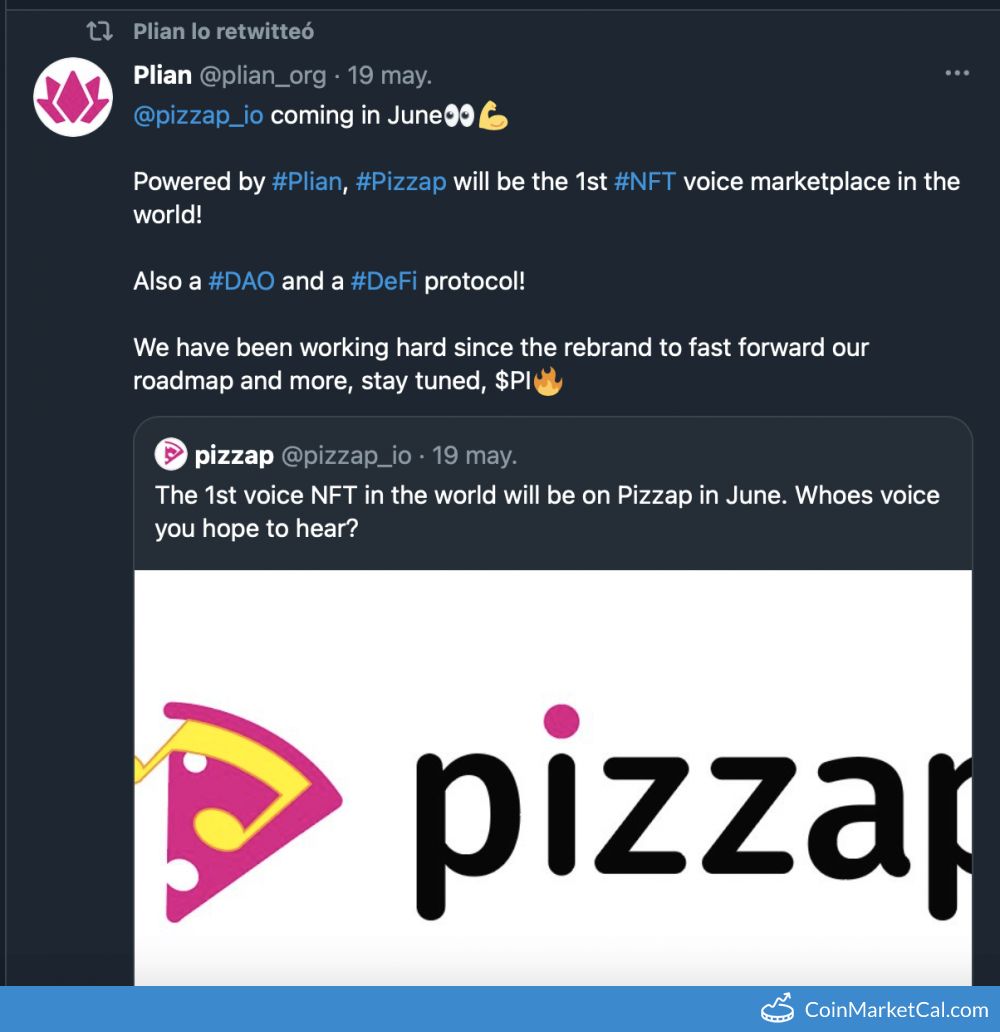
Task: Open the #Plian hashtag
Action: click(306, 182)
